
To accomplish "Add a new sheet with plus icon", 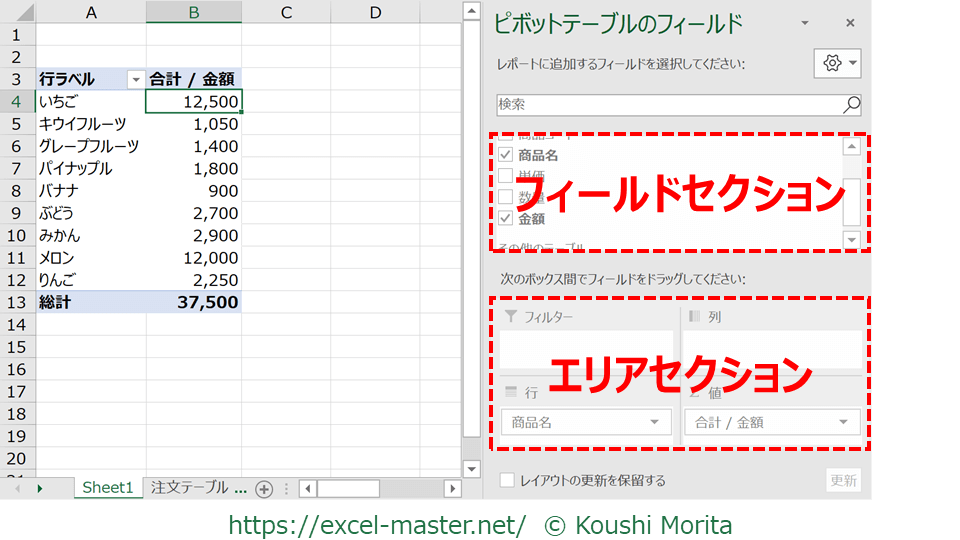I will coord(264,489).
